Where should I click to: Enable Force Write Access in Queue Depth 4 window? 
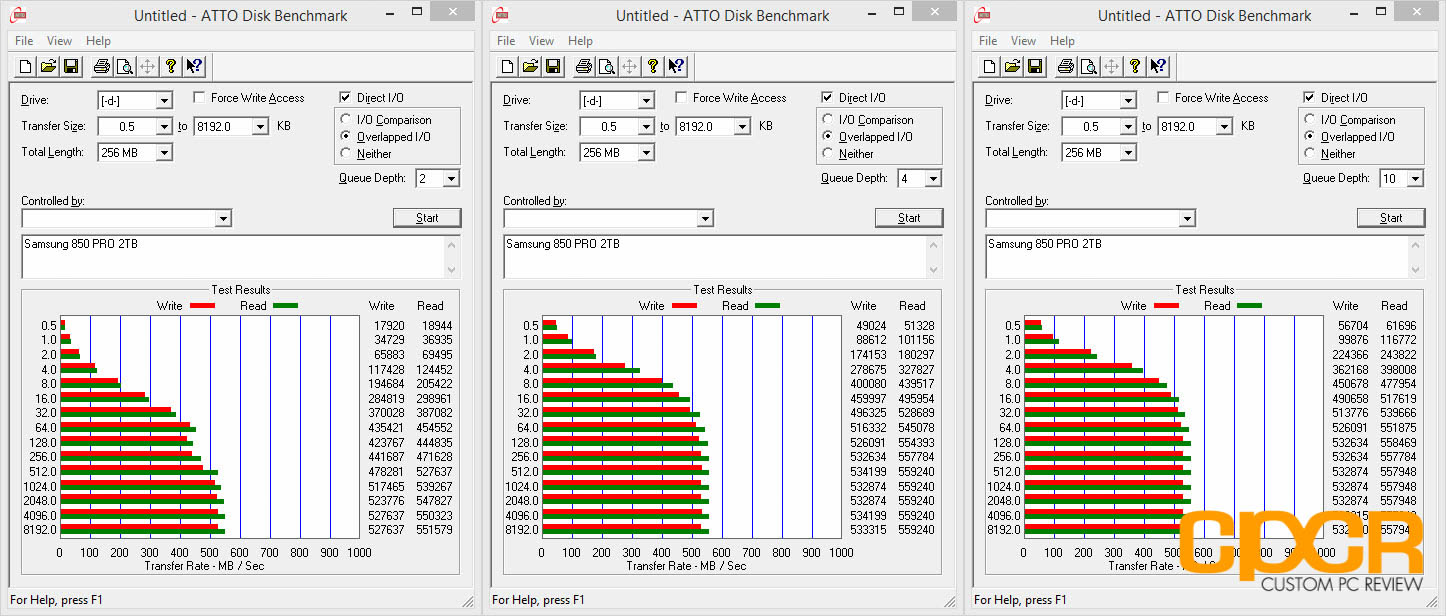tap(681, 98)
